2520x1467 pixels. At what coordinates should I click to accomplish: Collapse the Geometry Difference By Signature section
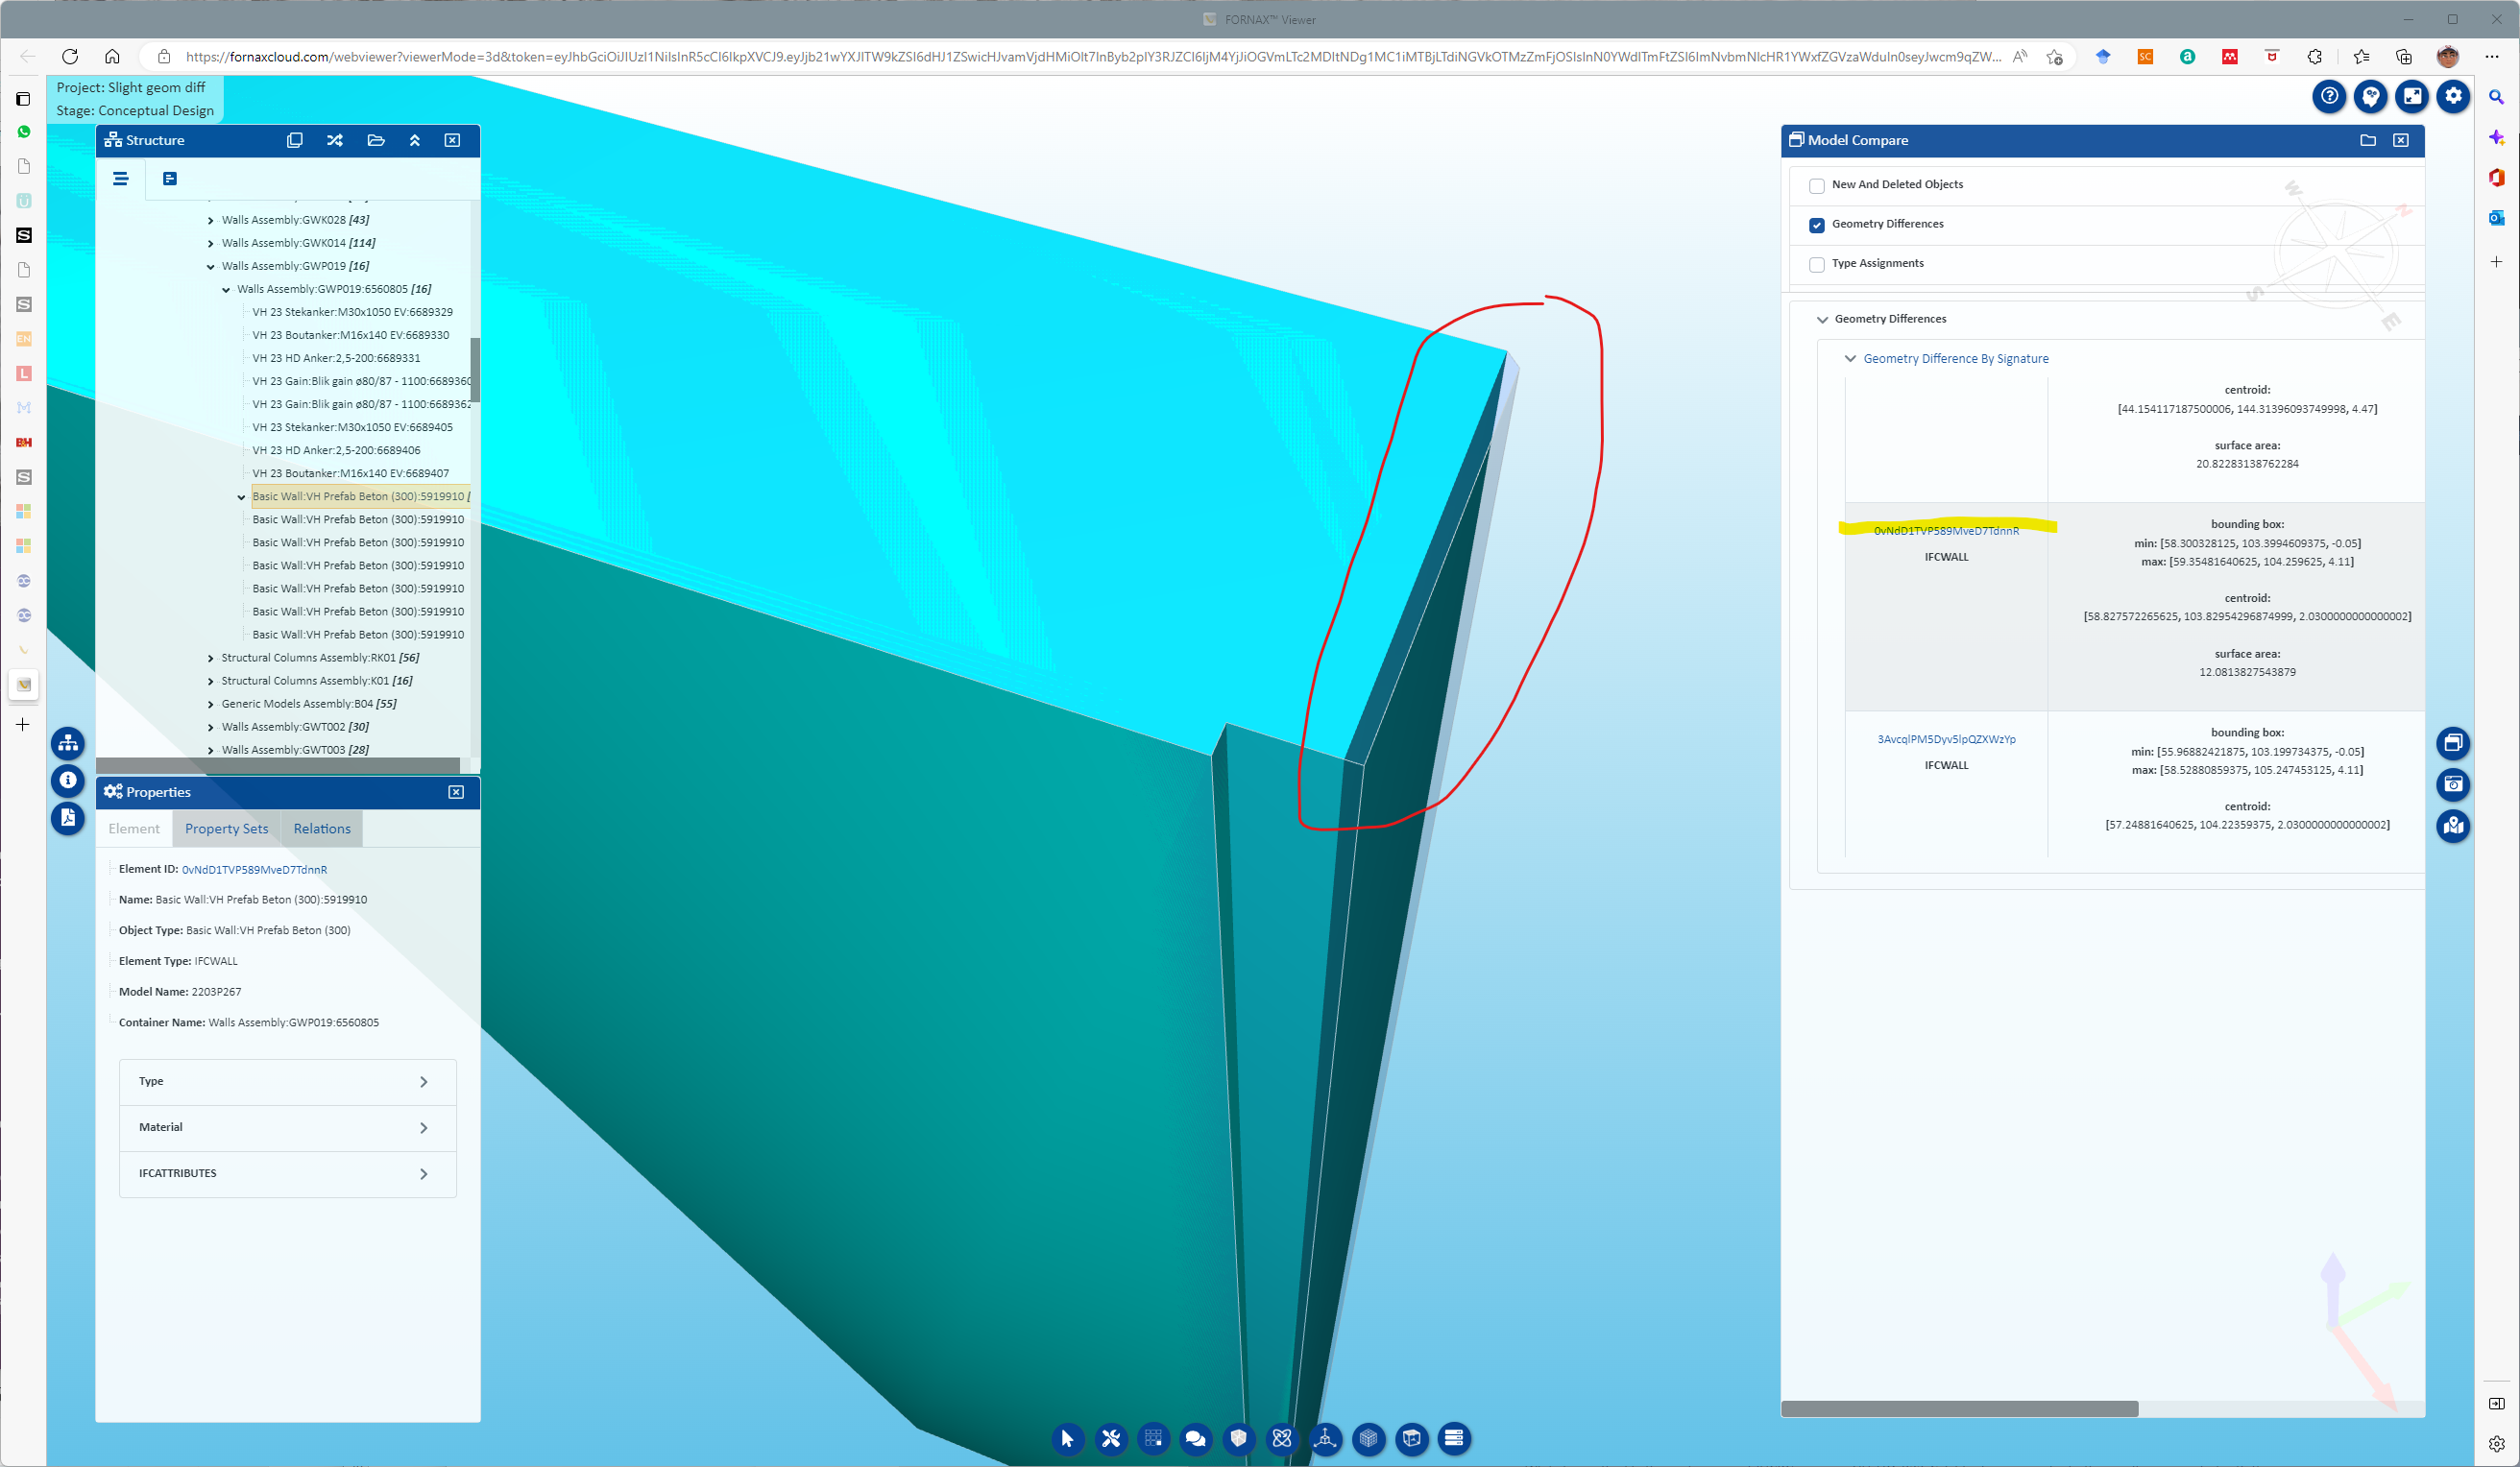click(1852, 358)
